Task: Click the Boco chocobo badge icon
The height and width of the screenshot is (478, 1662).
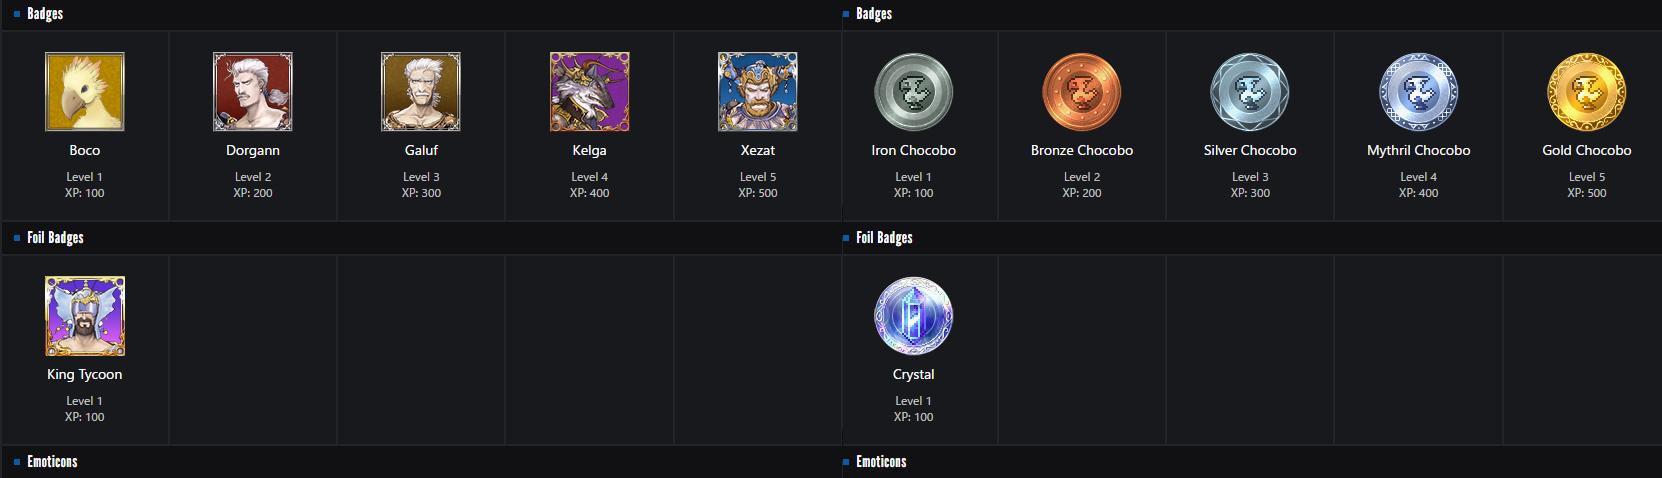Action: [x=85, y=92]
